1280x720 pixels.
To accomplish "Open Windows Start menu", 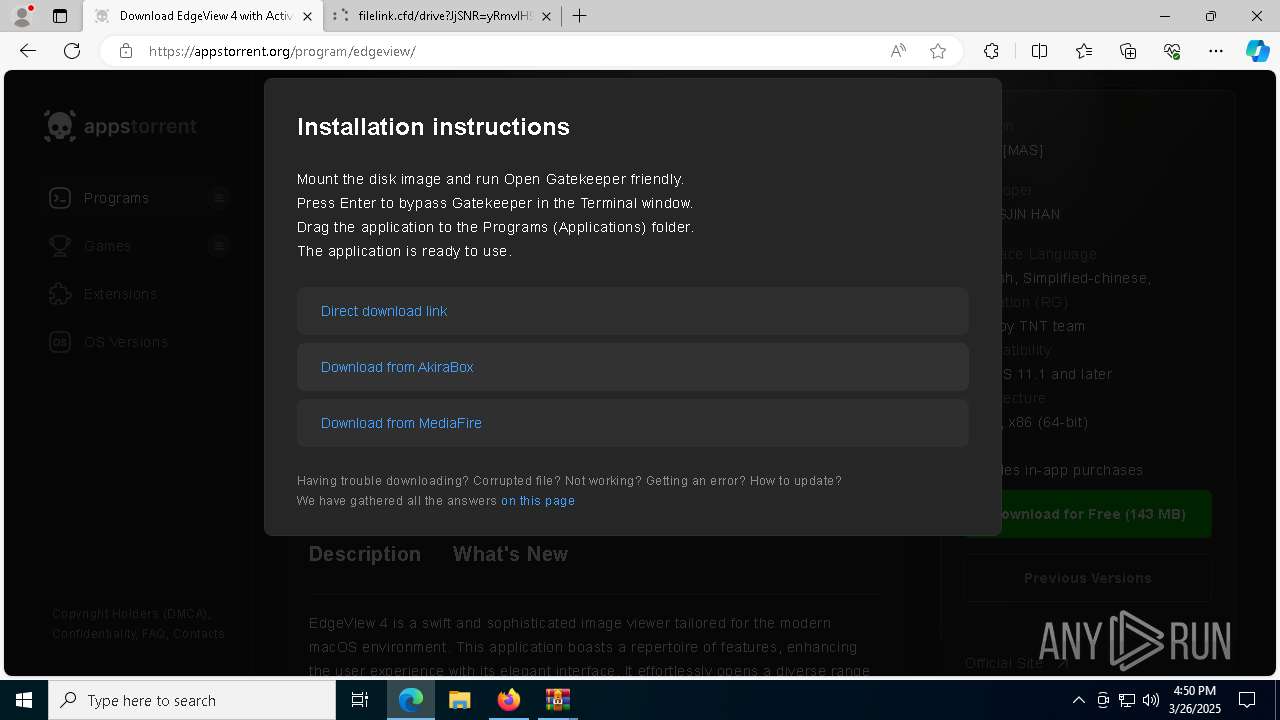I will 24,700.
